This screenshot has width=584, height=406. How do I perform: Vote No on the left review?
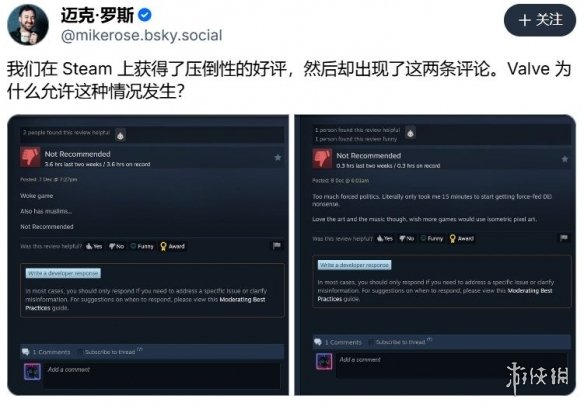click(117, 246)
